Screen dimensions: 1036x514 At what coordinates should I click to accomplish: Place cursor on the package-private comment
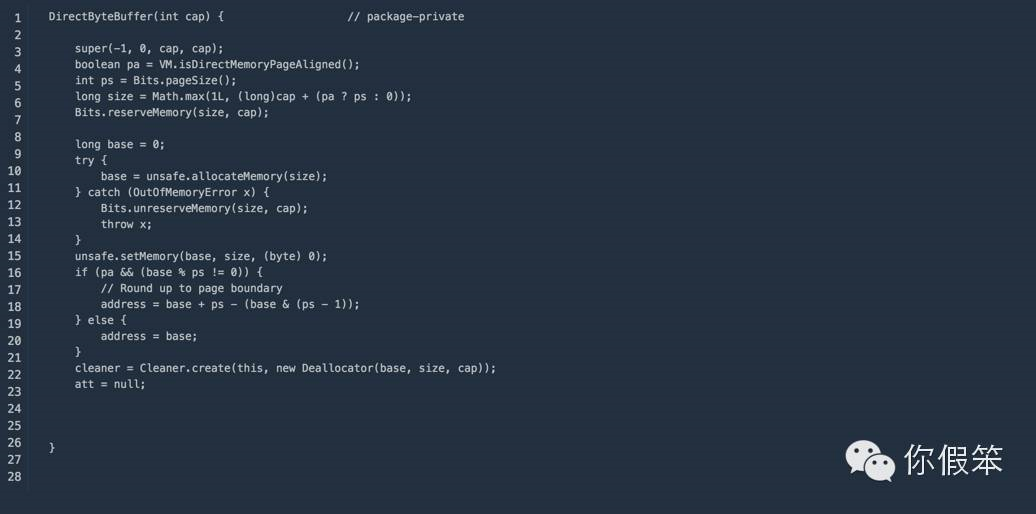point(406,17)
